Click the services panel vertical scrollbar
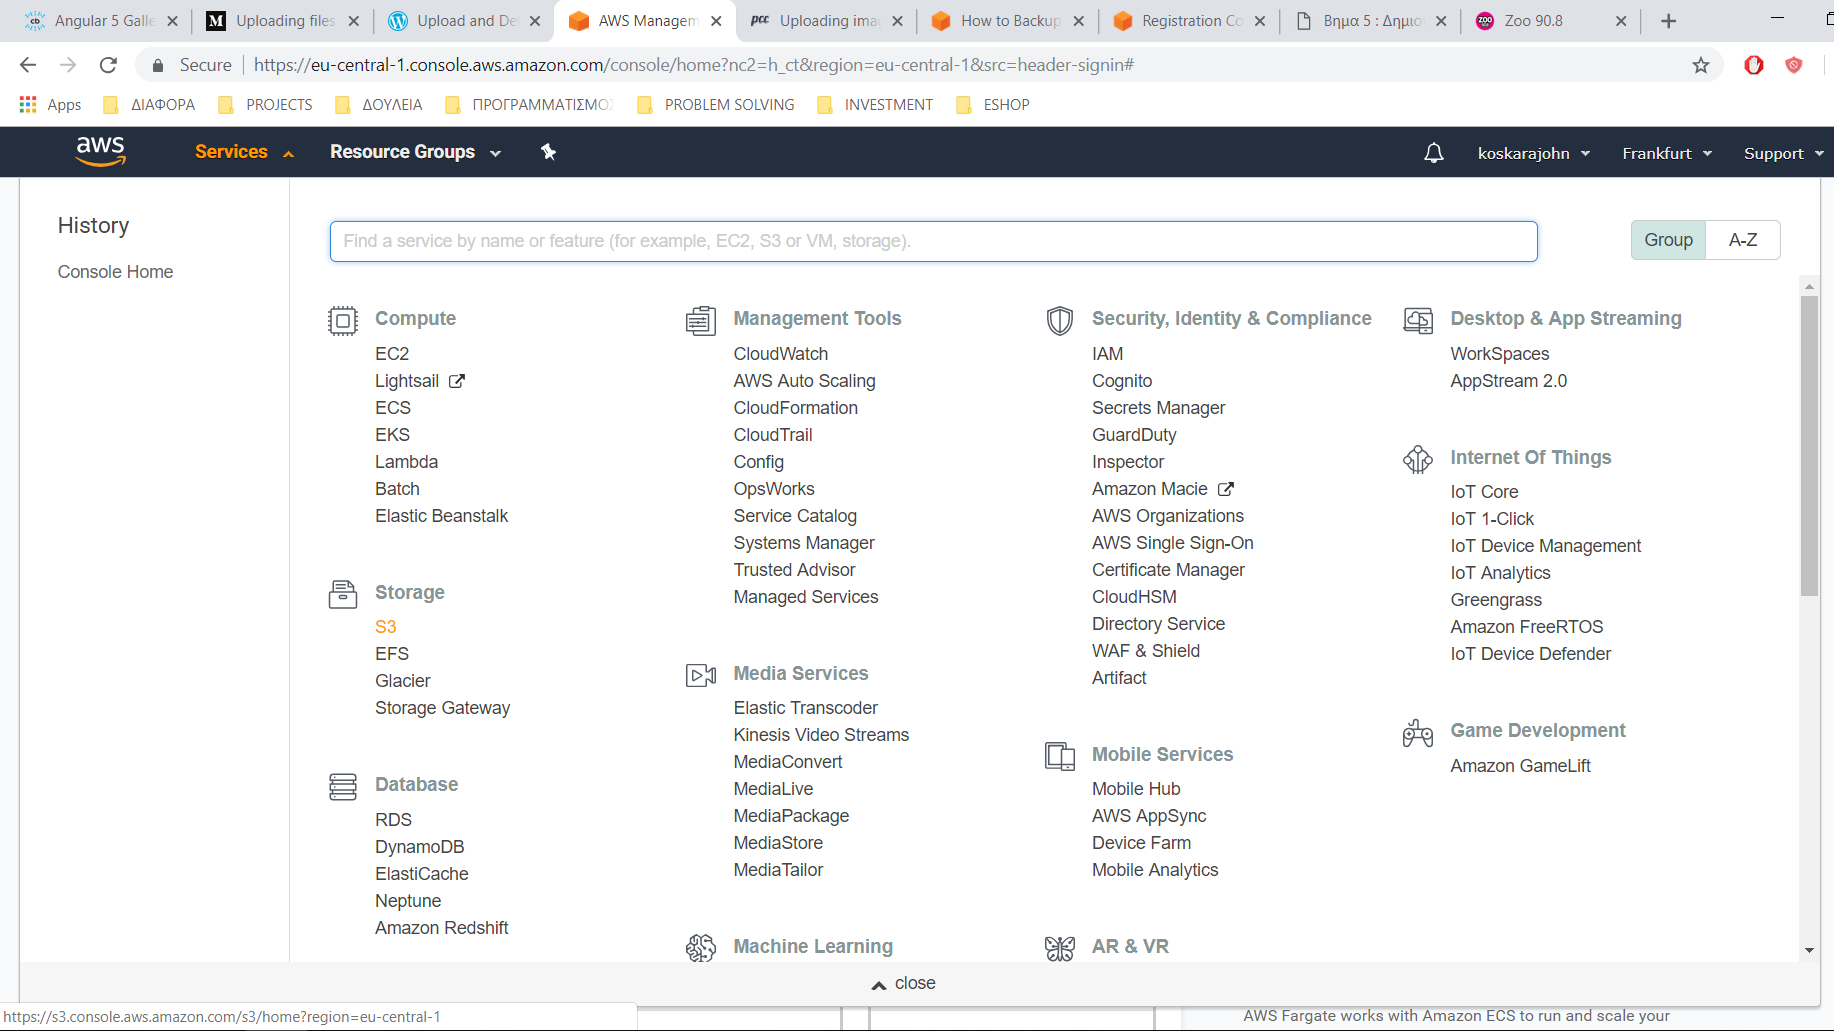The width and height of the screenshot is (1834, 1031). click(x=1809, y=445)
